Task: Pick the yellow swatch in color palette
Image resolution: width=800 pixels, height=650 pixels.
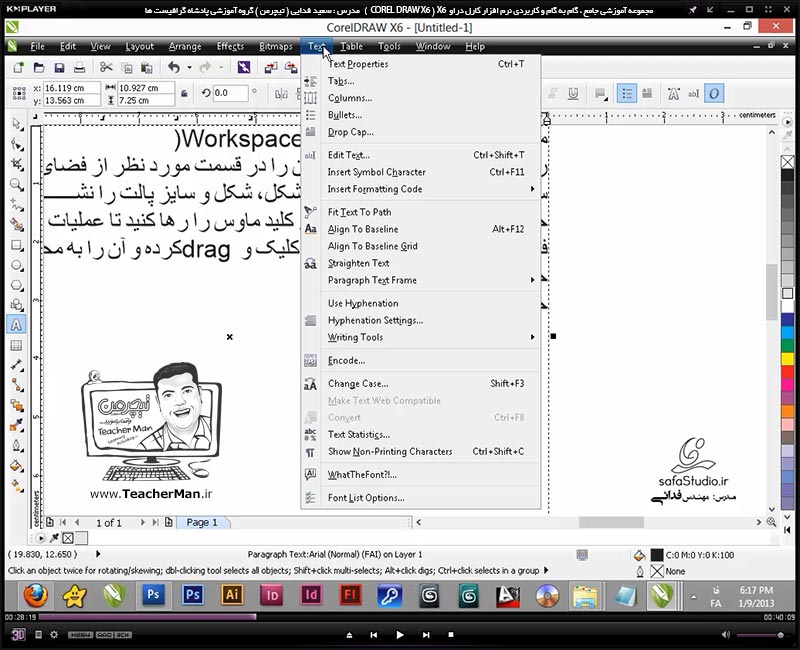Action: coord(787,358)
